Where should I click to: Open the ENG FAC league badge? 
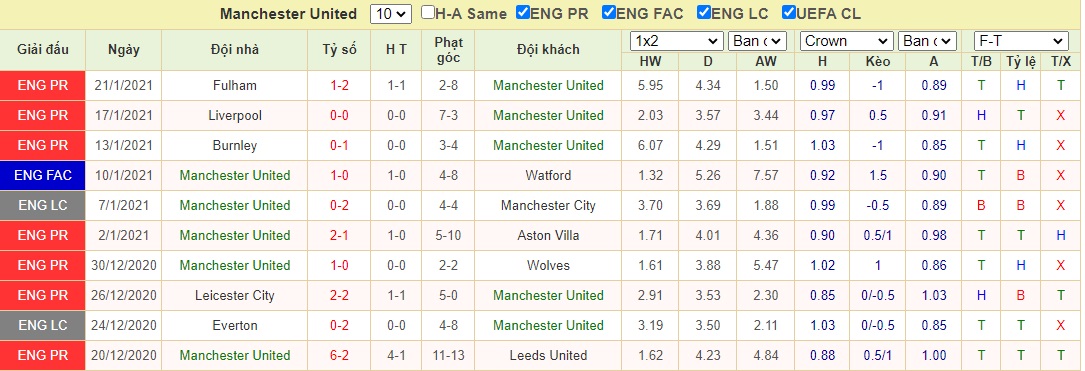click(43, 175)
